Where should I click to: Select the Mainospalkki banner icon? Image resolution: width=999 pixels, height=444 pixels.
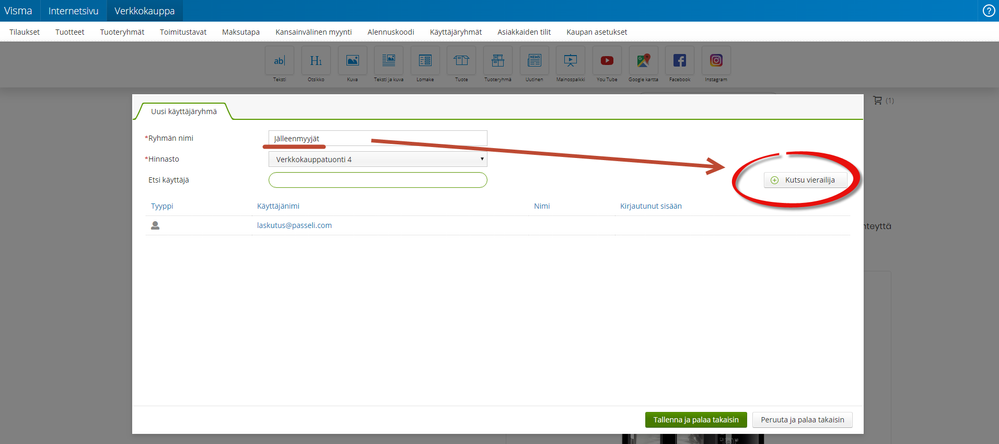coord(570,61)
